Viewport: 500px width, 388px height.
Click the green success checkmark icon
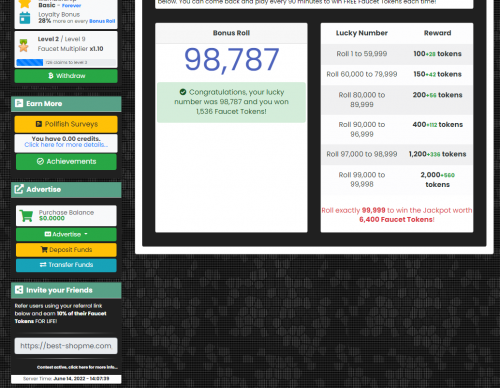tap(183, 92)
